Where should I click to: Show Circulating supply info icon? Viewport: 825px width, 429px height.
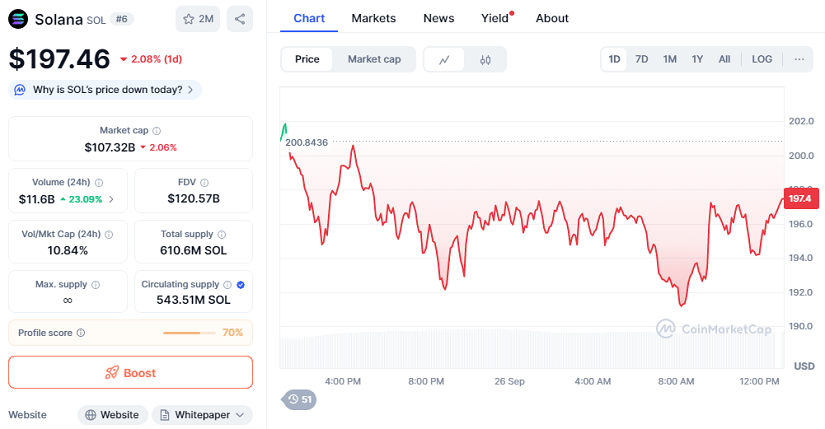point(227,285)
